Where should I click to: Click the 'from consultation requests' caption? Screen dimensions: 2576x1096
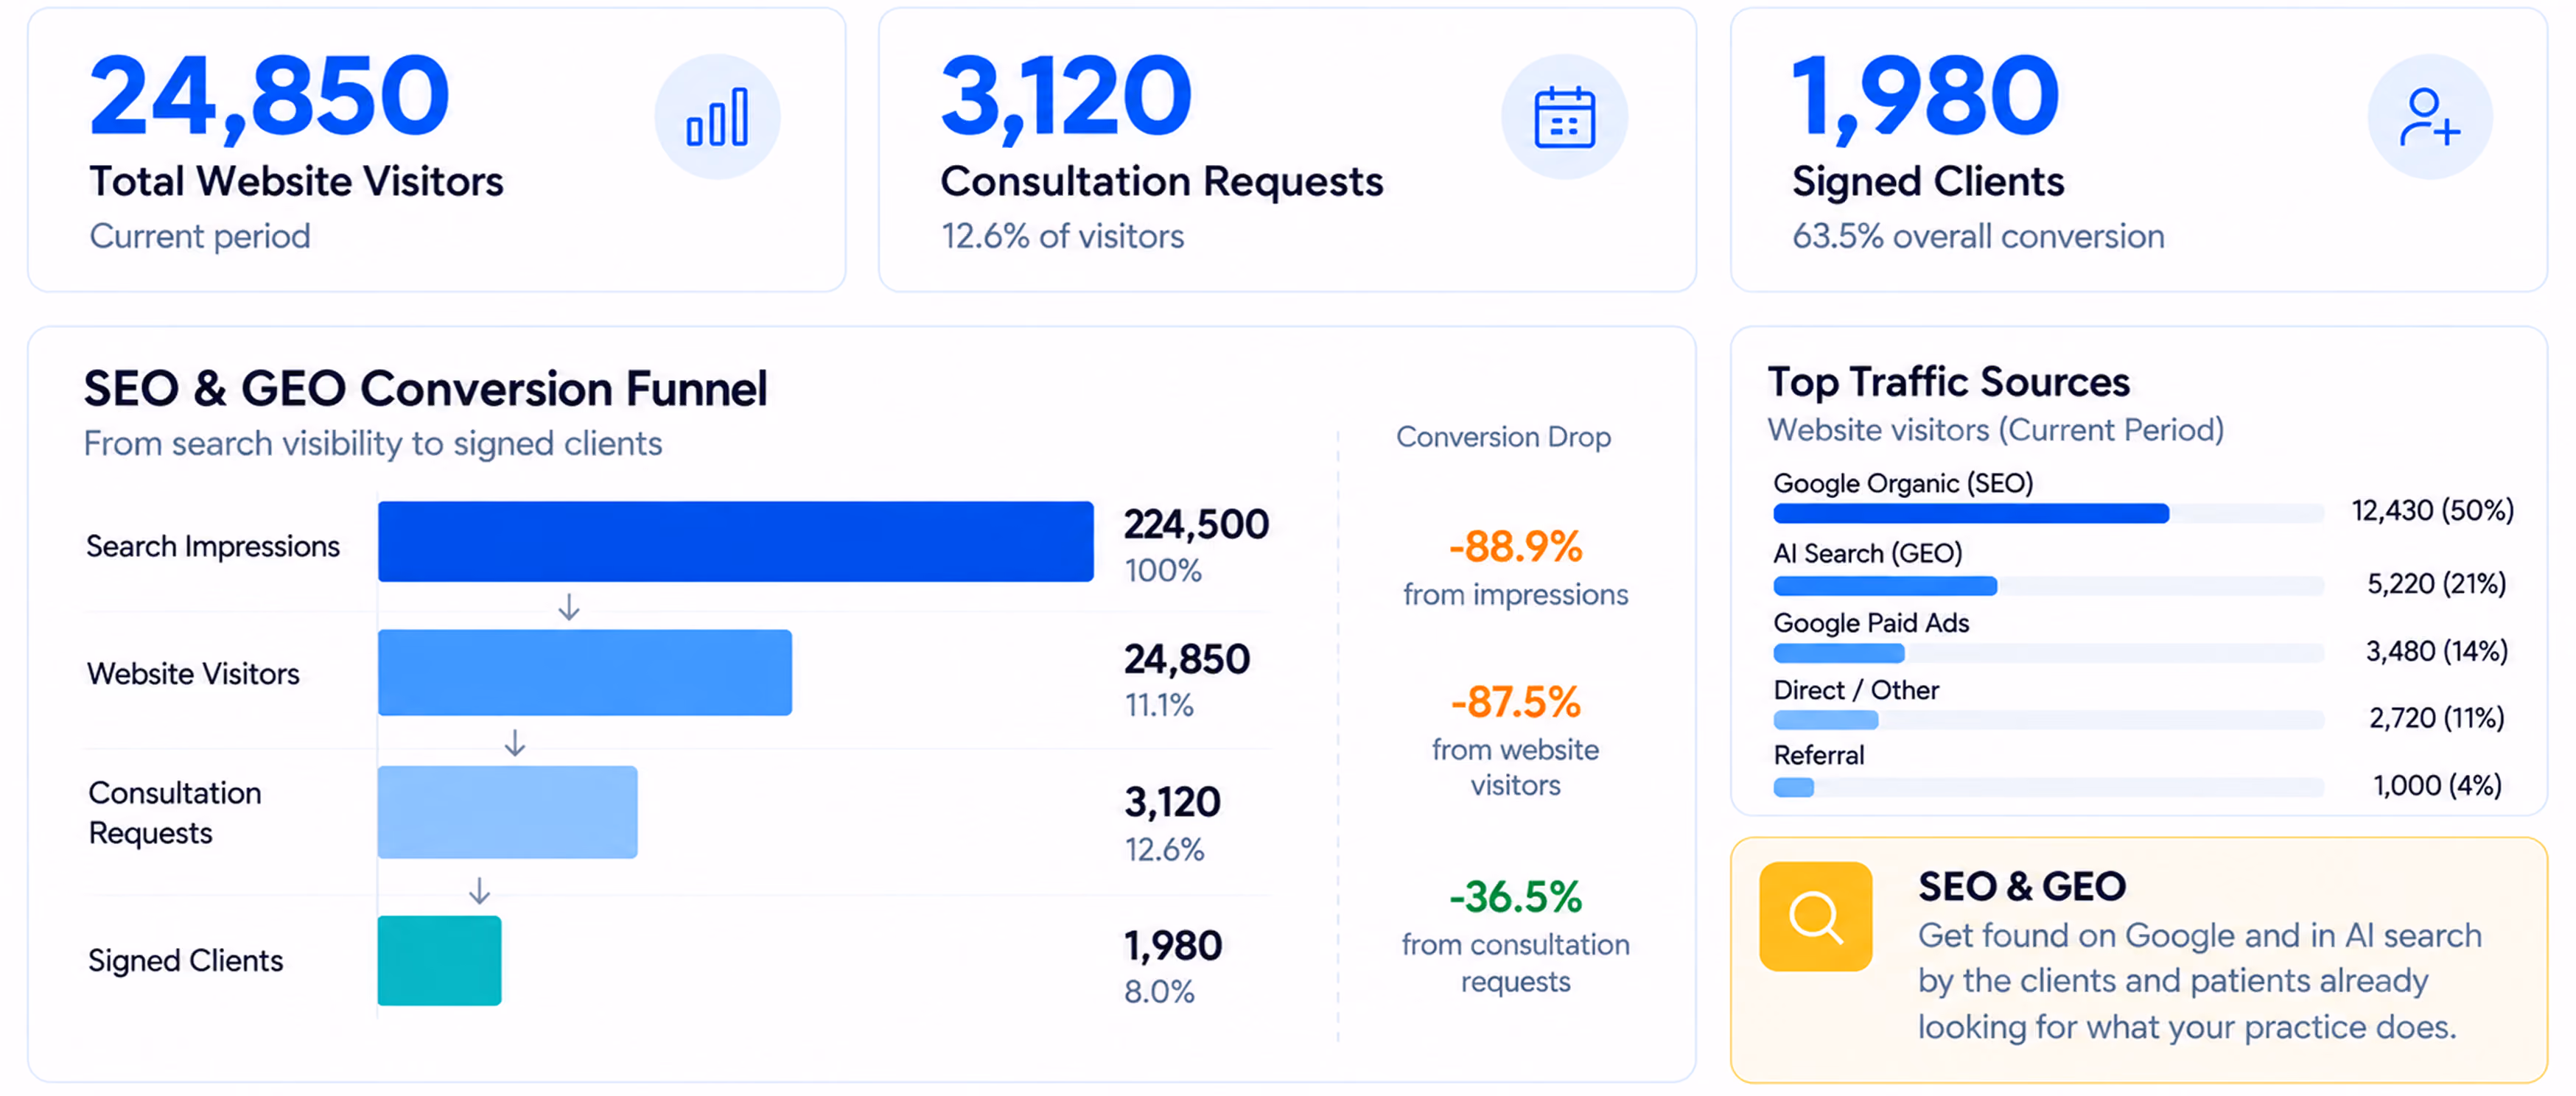click(x=1515, y=962)
